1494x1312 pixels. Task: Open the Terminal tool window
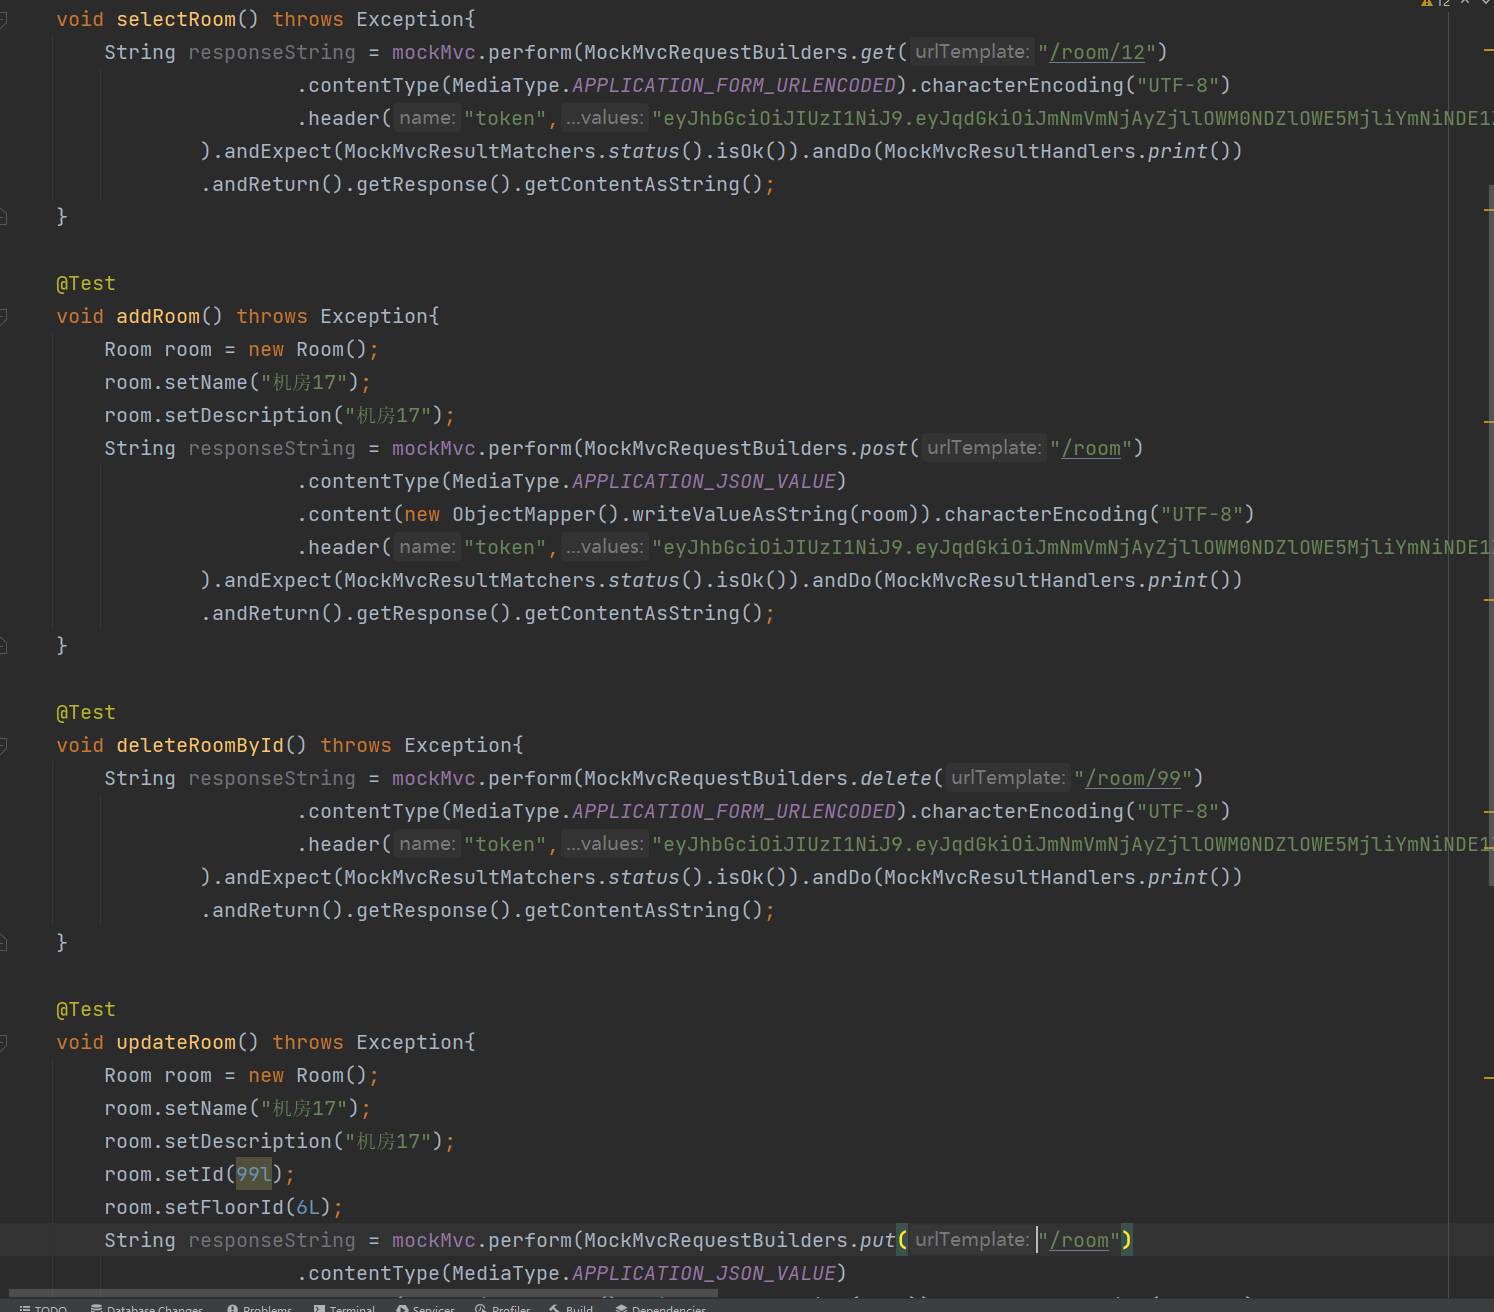pyautogui.click(x=344, y=1307)
